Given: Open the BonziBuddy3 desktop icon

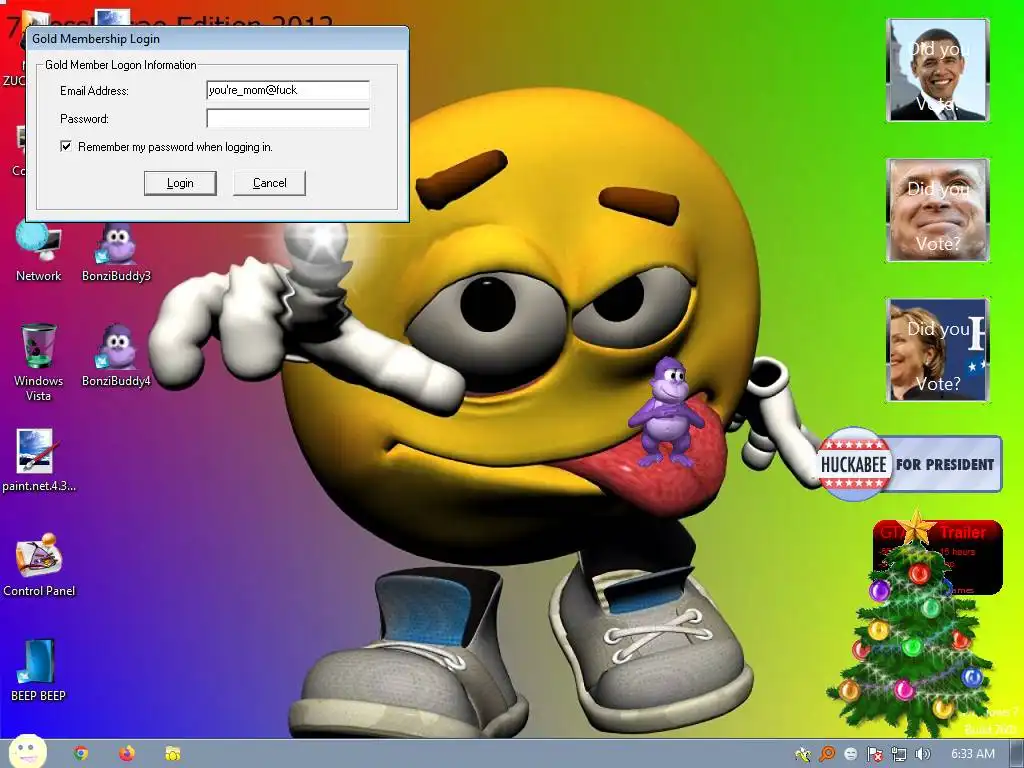Looking at the screenshot, I should (116, 253).
